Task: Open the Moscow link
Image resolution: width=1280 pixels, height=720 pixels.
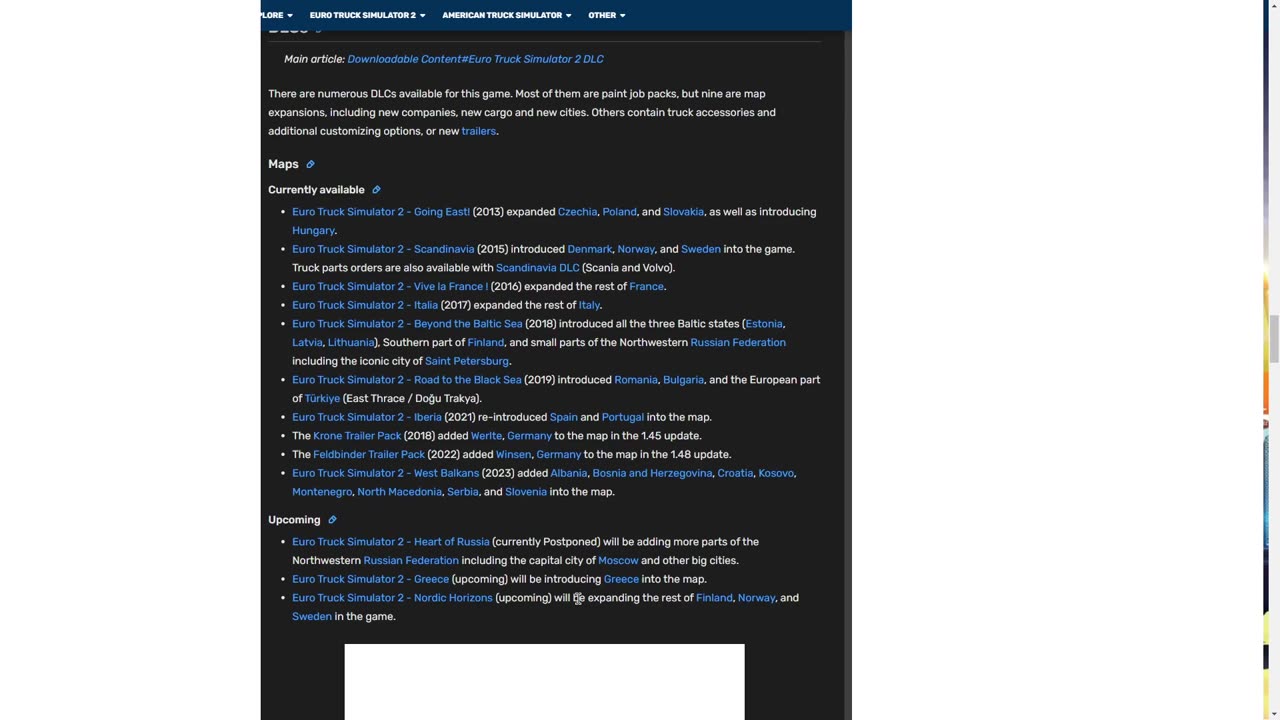Action: point(618,561)
